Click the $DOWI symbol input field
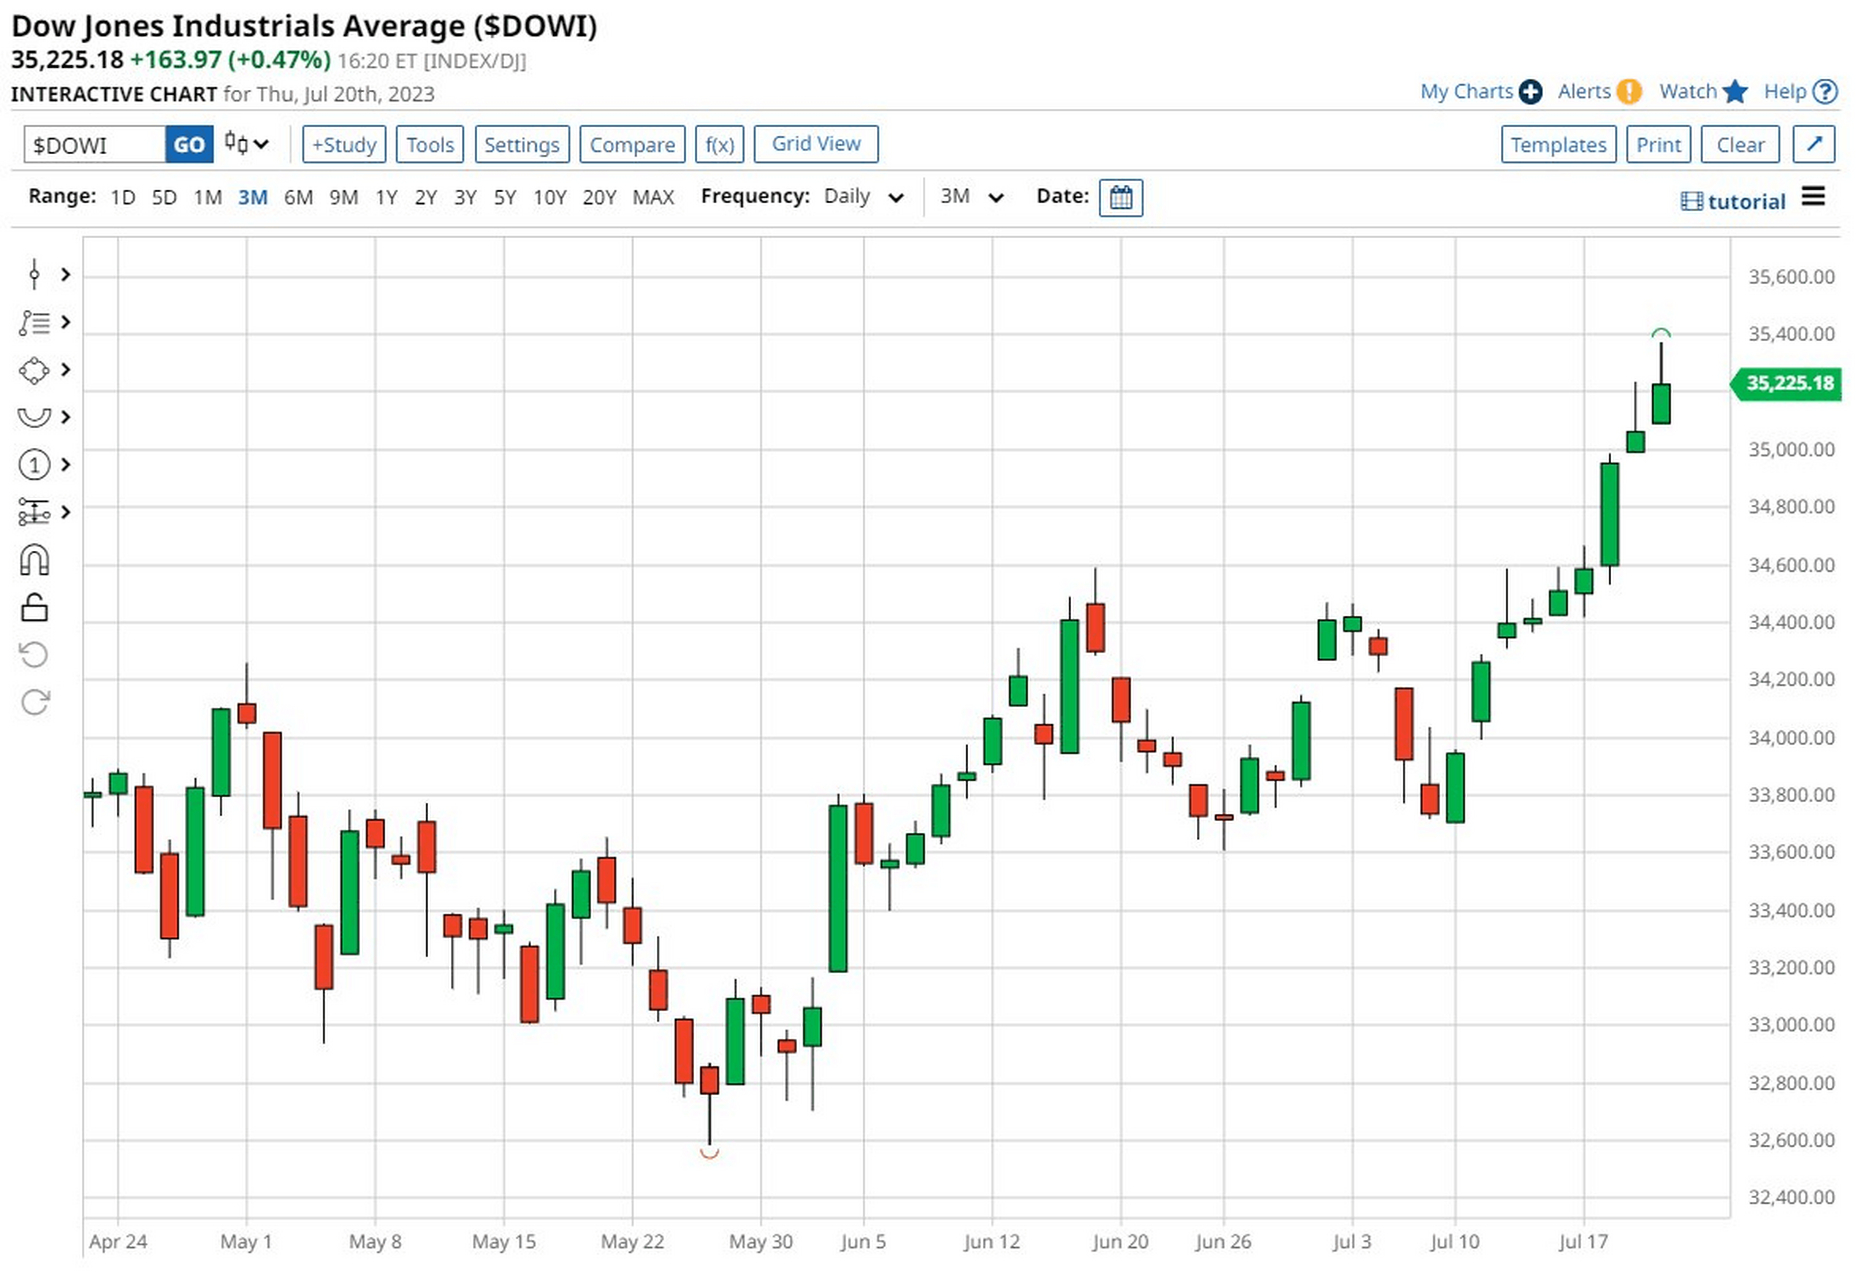Screen dimensions: 1872x1280 95,145
